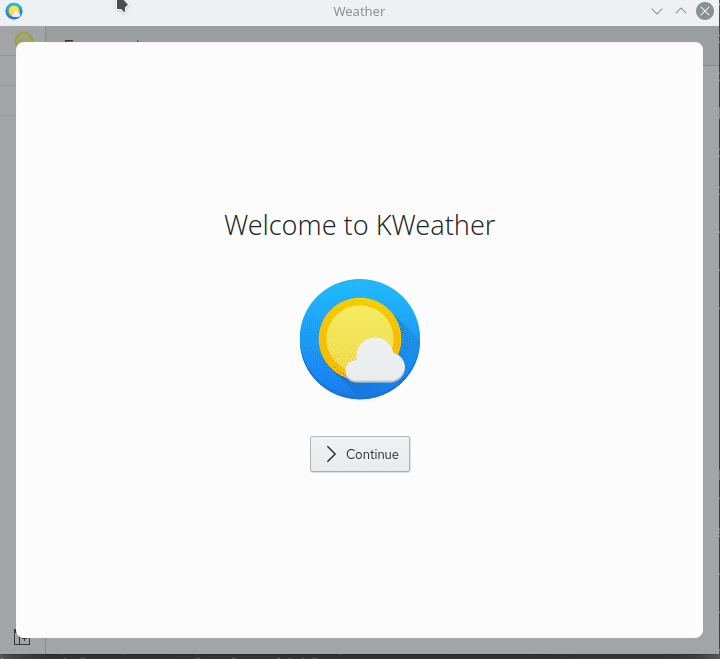Click the Continue button

[360, 454]
